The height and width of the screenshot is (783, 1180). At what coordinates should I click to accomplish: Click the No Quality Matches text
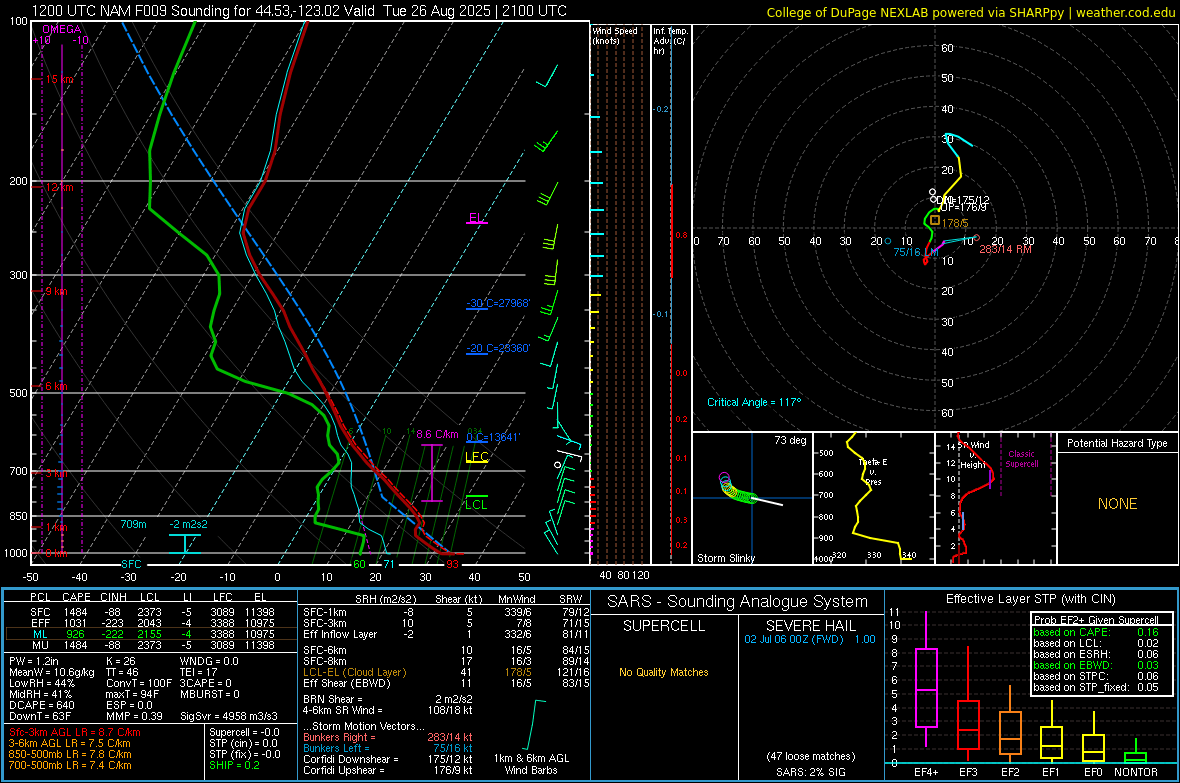click(664, 672)
